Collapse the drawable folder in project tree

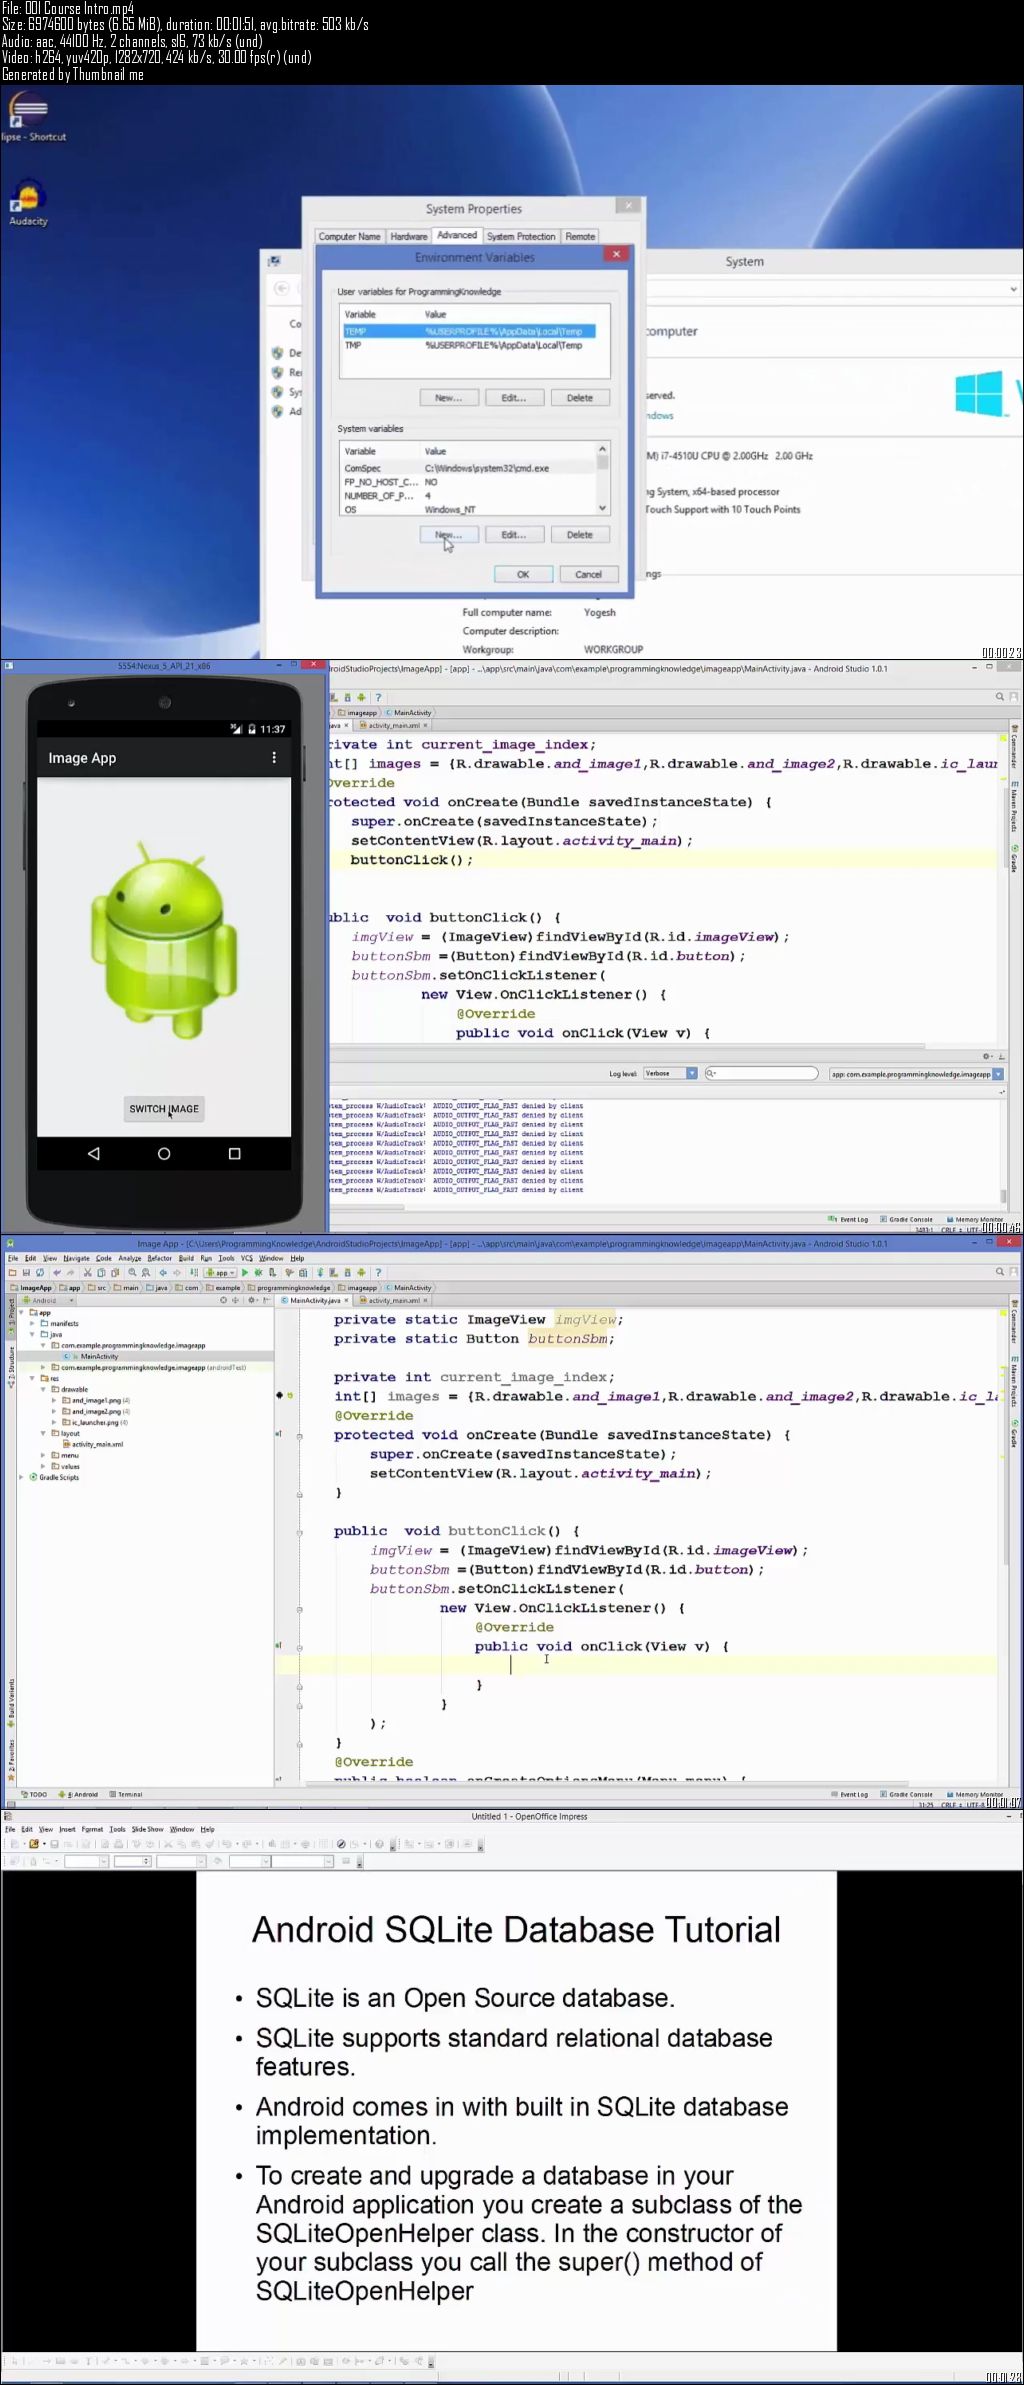click(x=44, y=1389)
